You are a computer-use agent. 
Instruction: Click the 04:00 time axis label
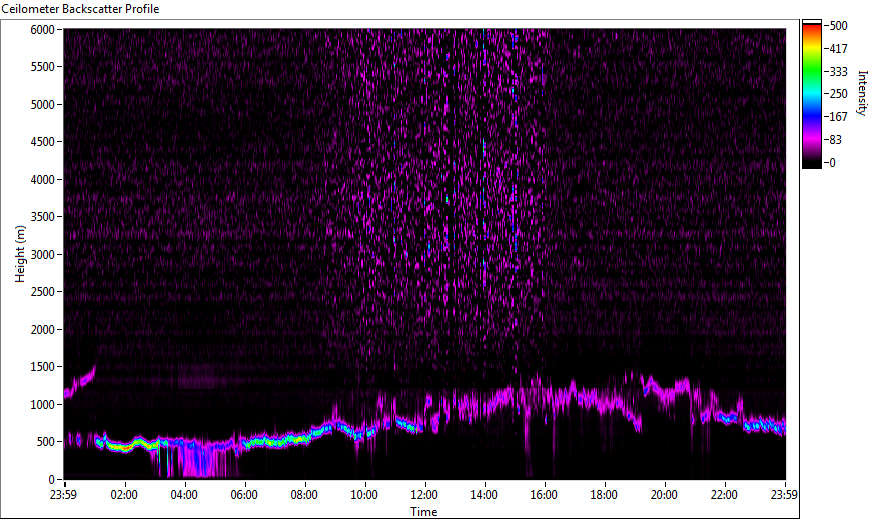[184, 495]
